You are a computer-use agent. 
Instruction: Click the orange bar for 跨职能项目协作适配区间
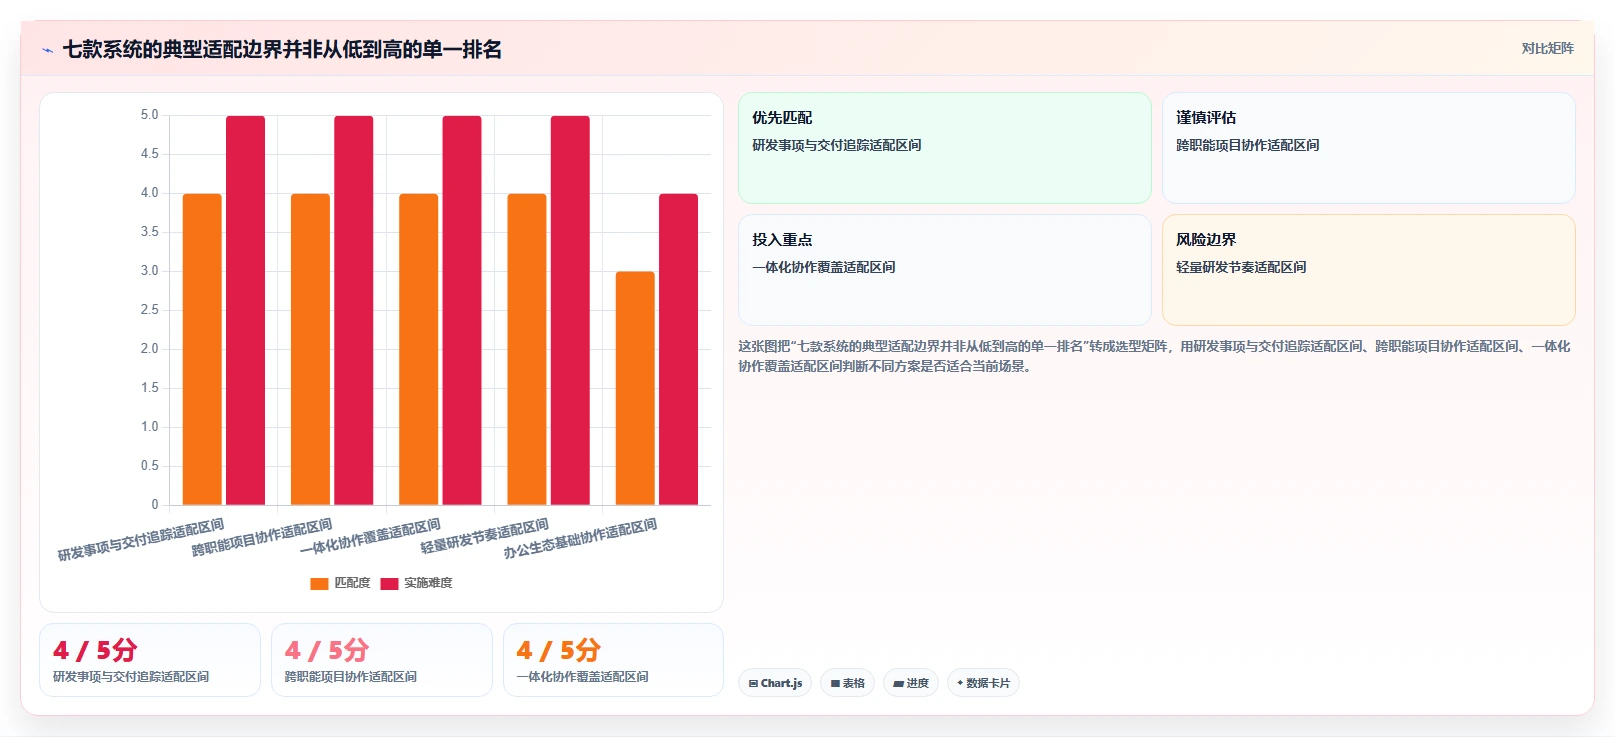coord(310,349)
